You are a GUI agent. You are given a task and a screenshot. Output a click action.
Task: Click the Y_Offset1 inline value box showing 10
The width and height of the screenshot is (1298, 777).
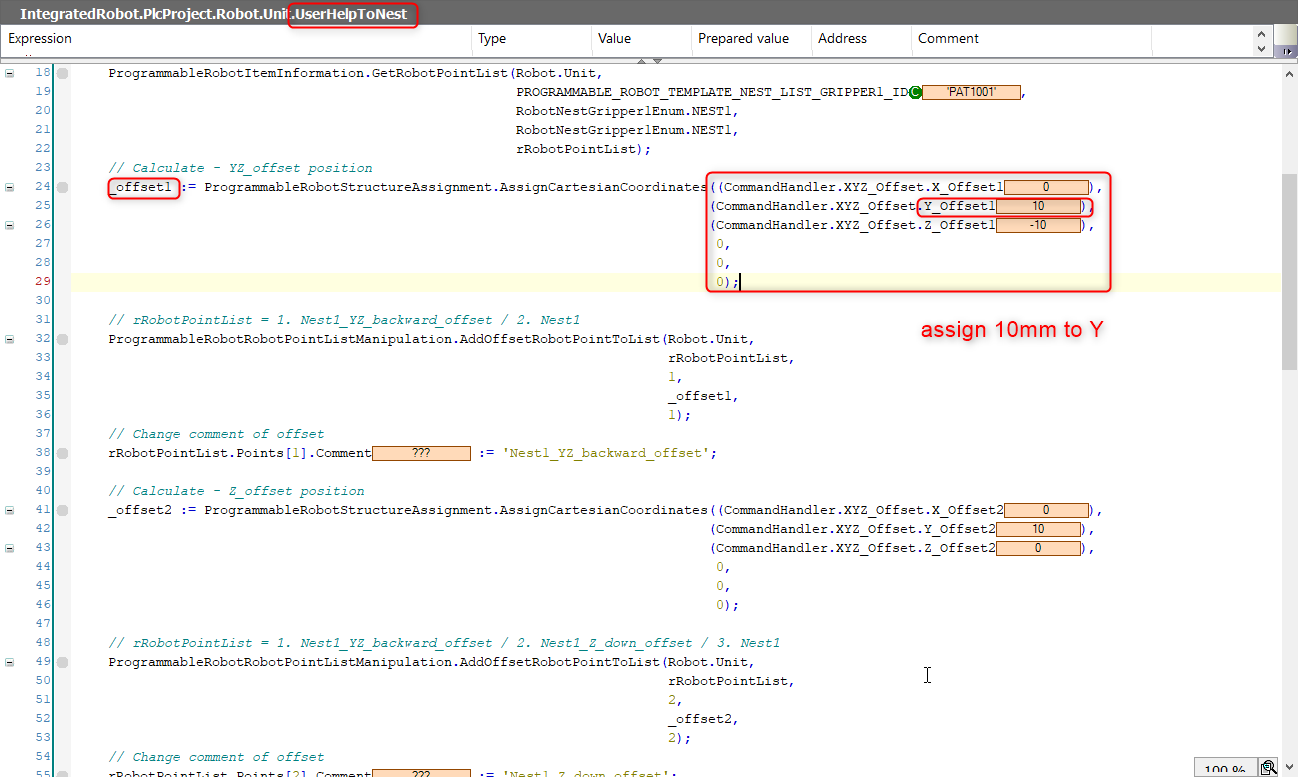click(1038, 207)
